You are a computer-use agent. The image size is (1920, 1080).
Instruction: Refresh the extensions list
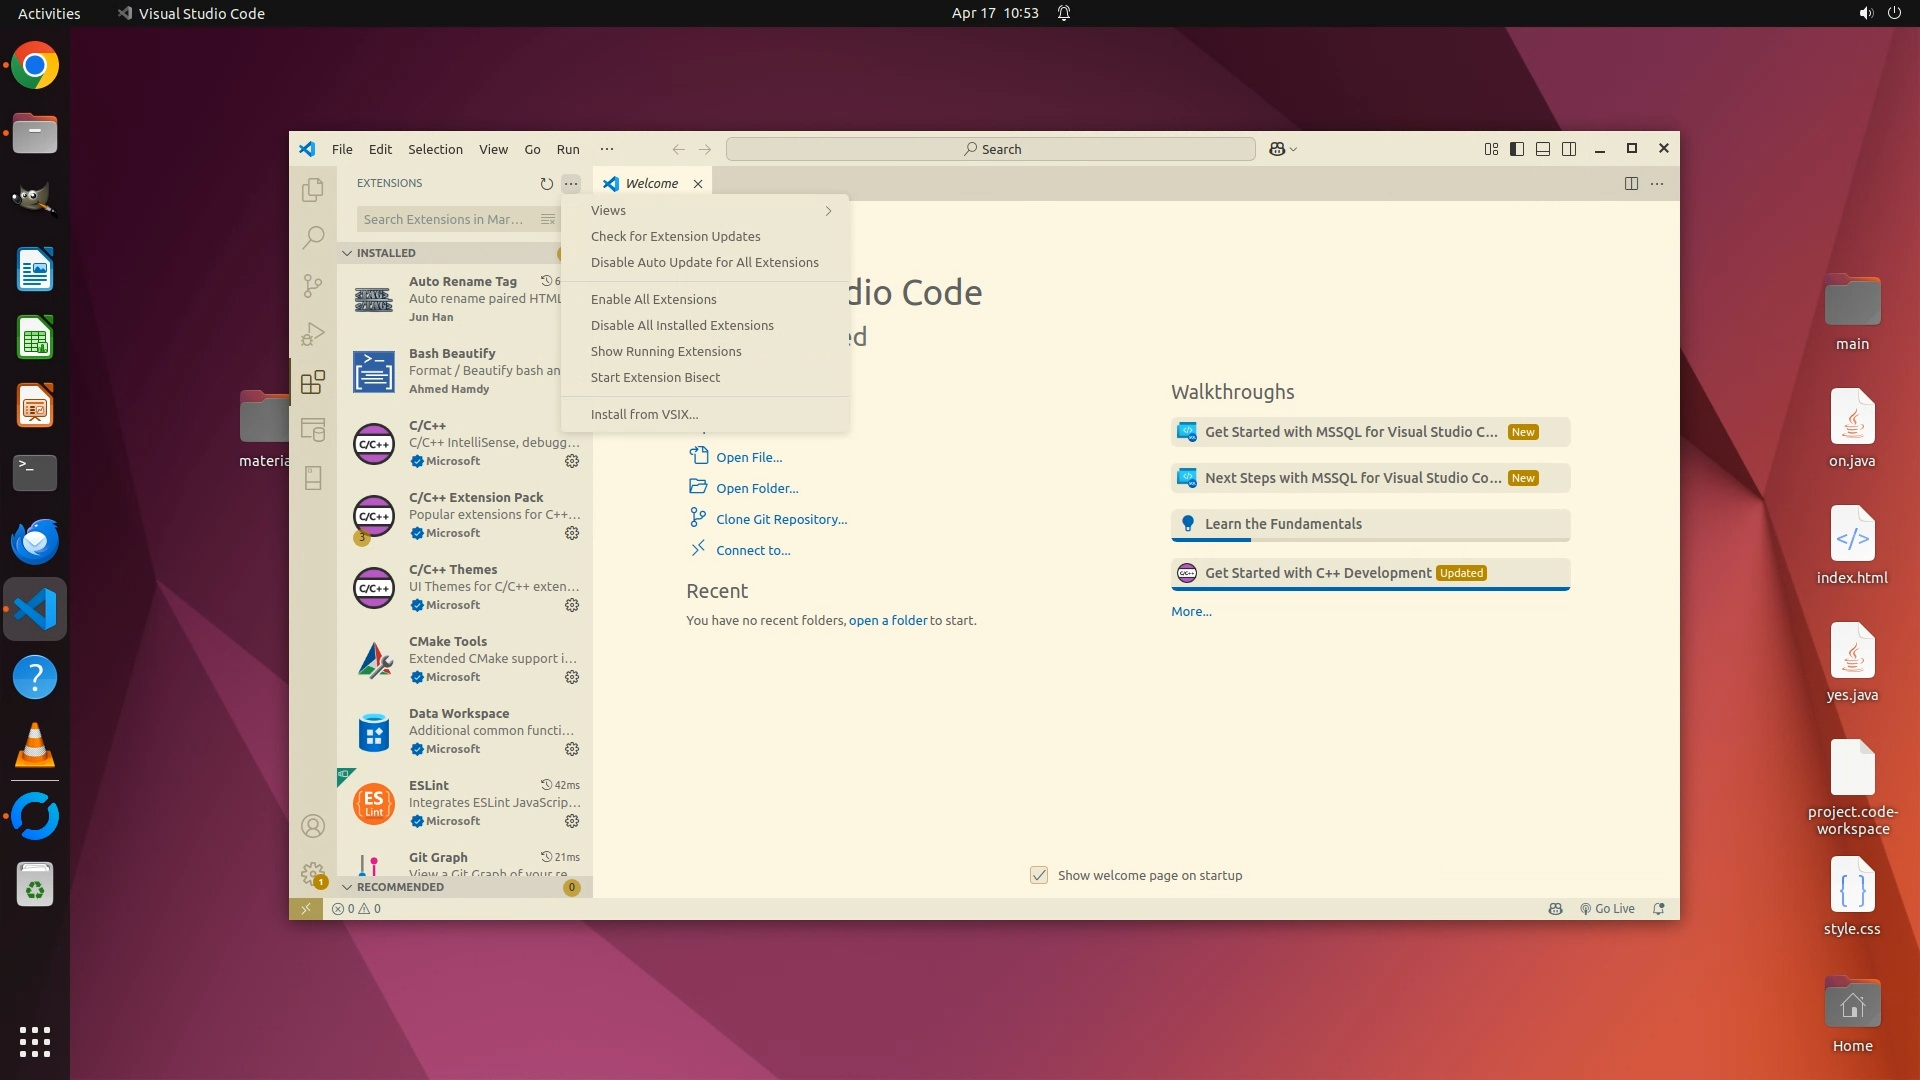pos(546,184)
